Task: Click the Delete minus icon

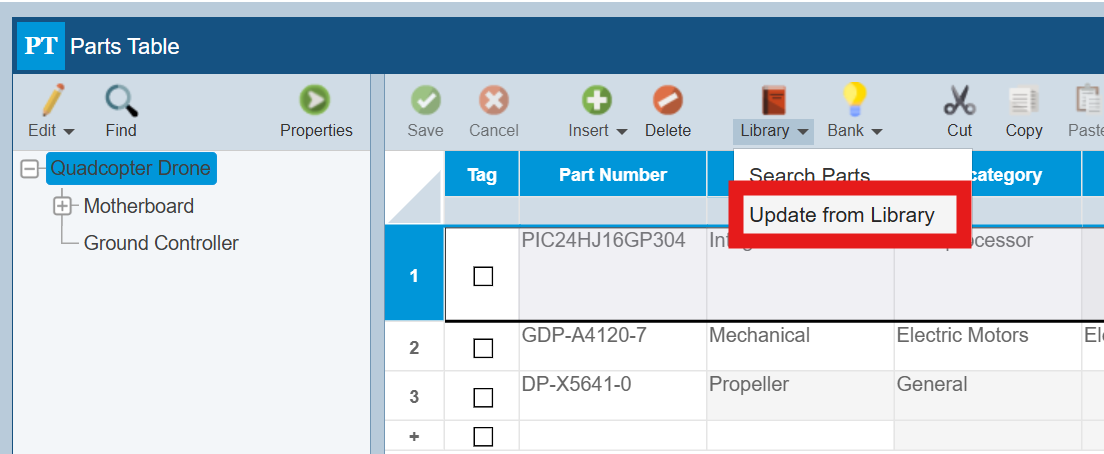Action: click(x=667, y=101)
